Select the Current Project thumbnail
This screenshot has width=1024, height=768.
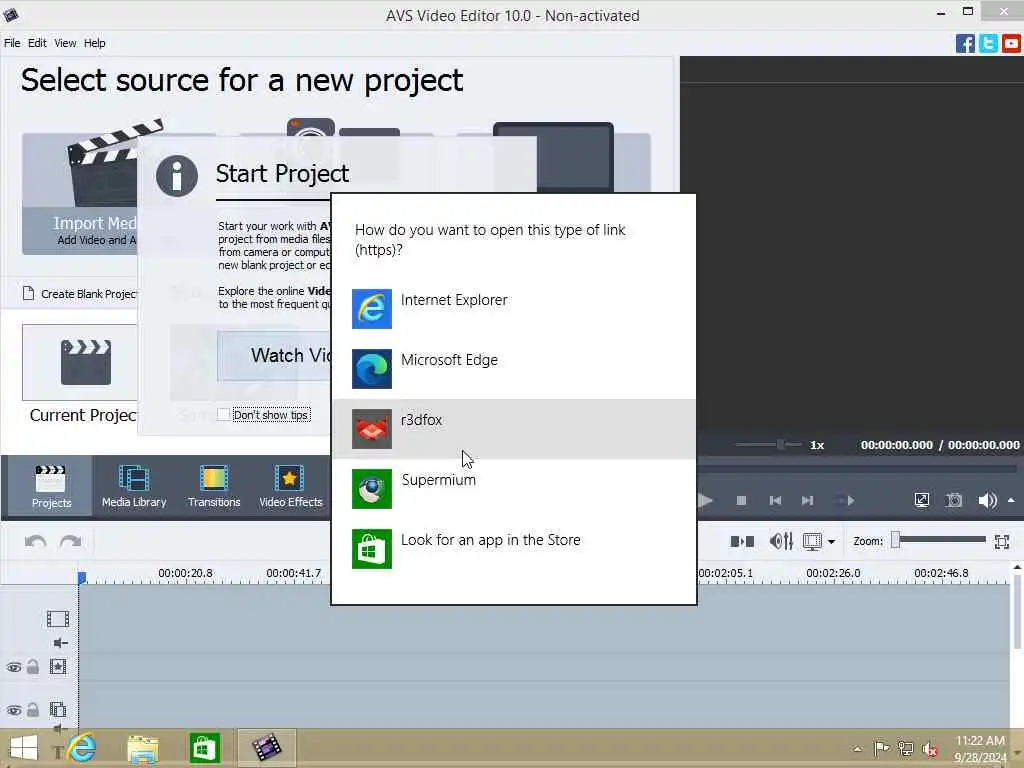[x=80, y=362]
